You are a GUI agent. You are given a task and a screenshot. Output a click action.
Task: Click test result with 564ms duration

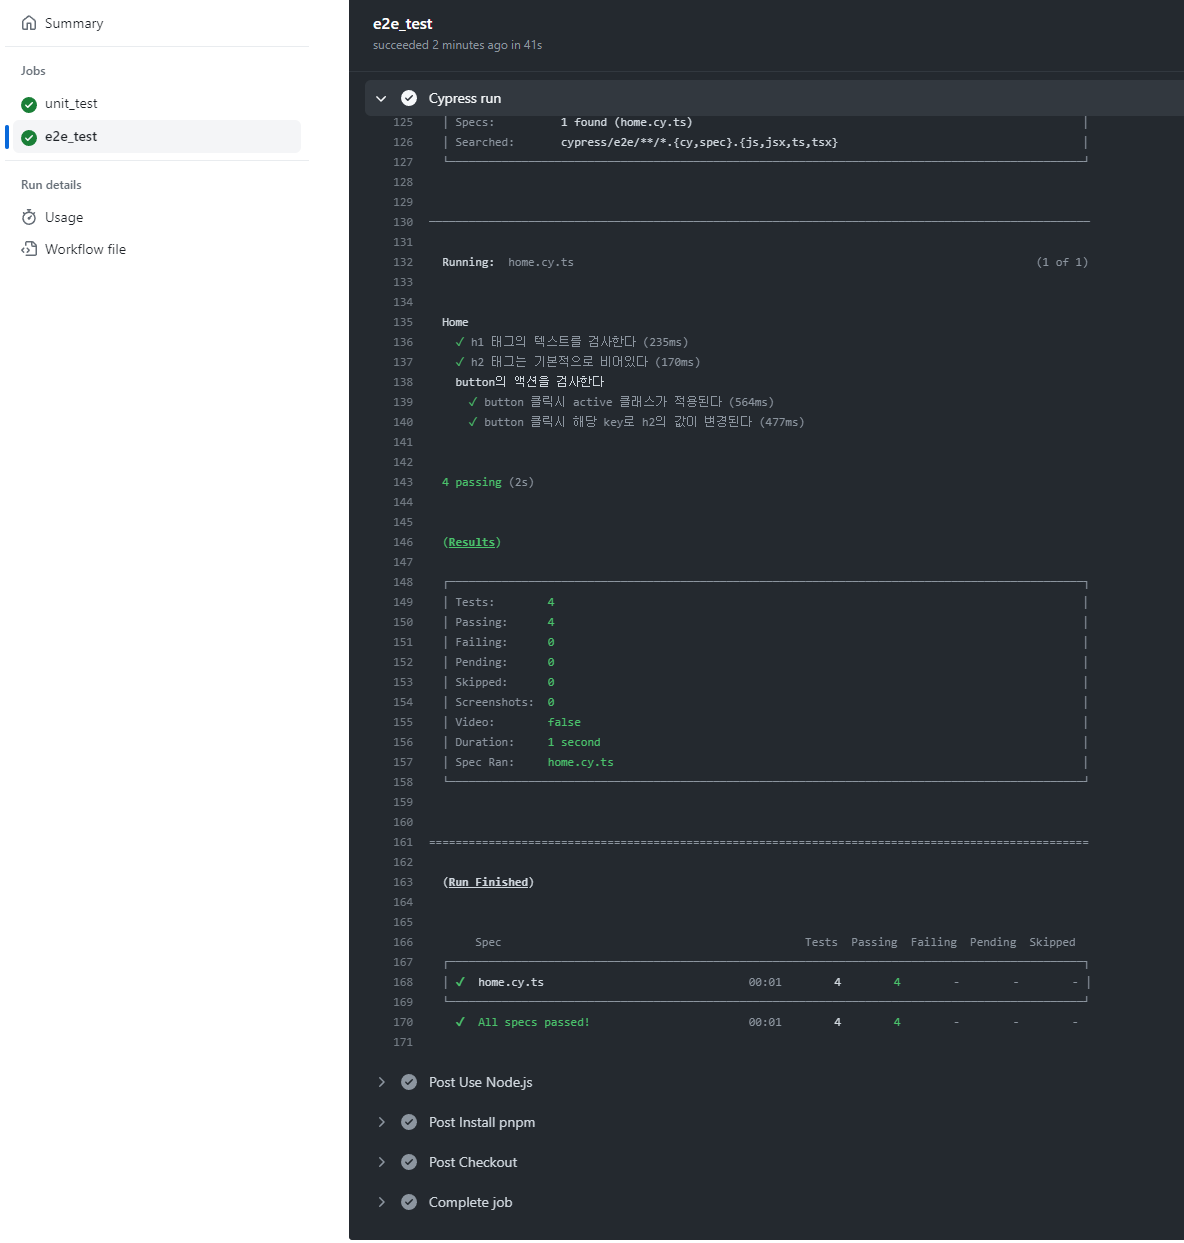click(x=620, y=402)
